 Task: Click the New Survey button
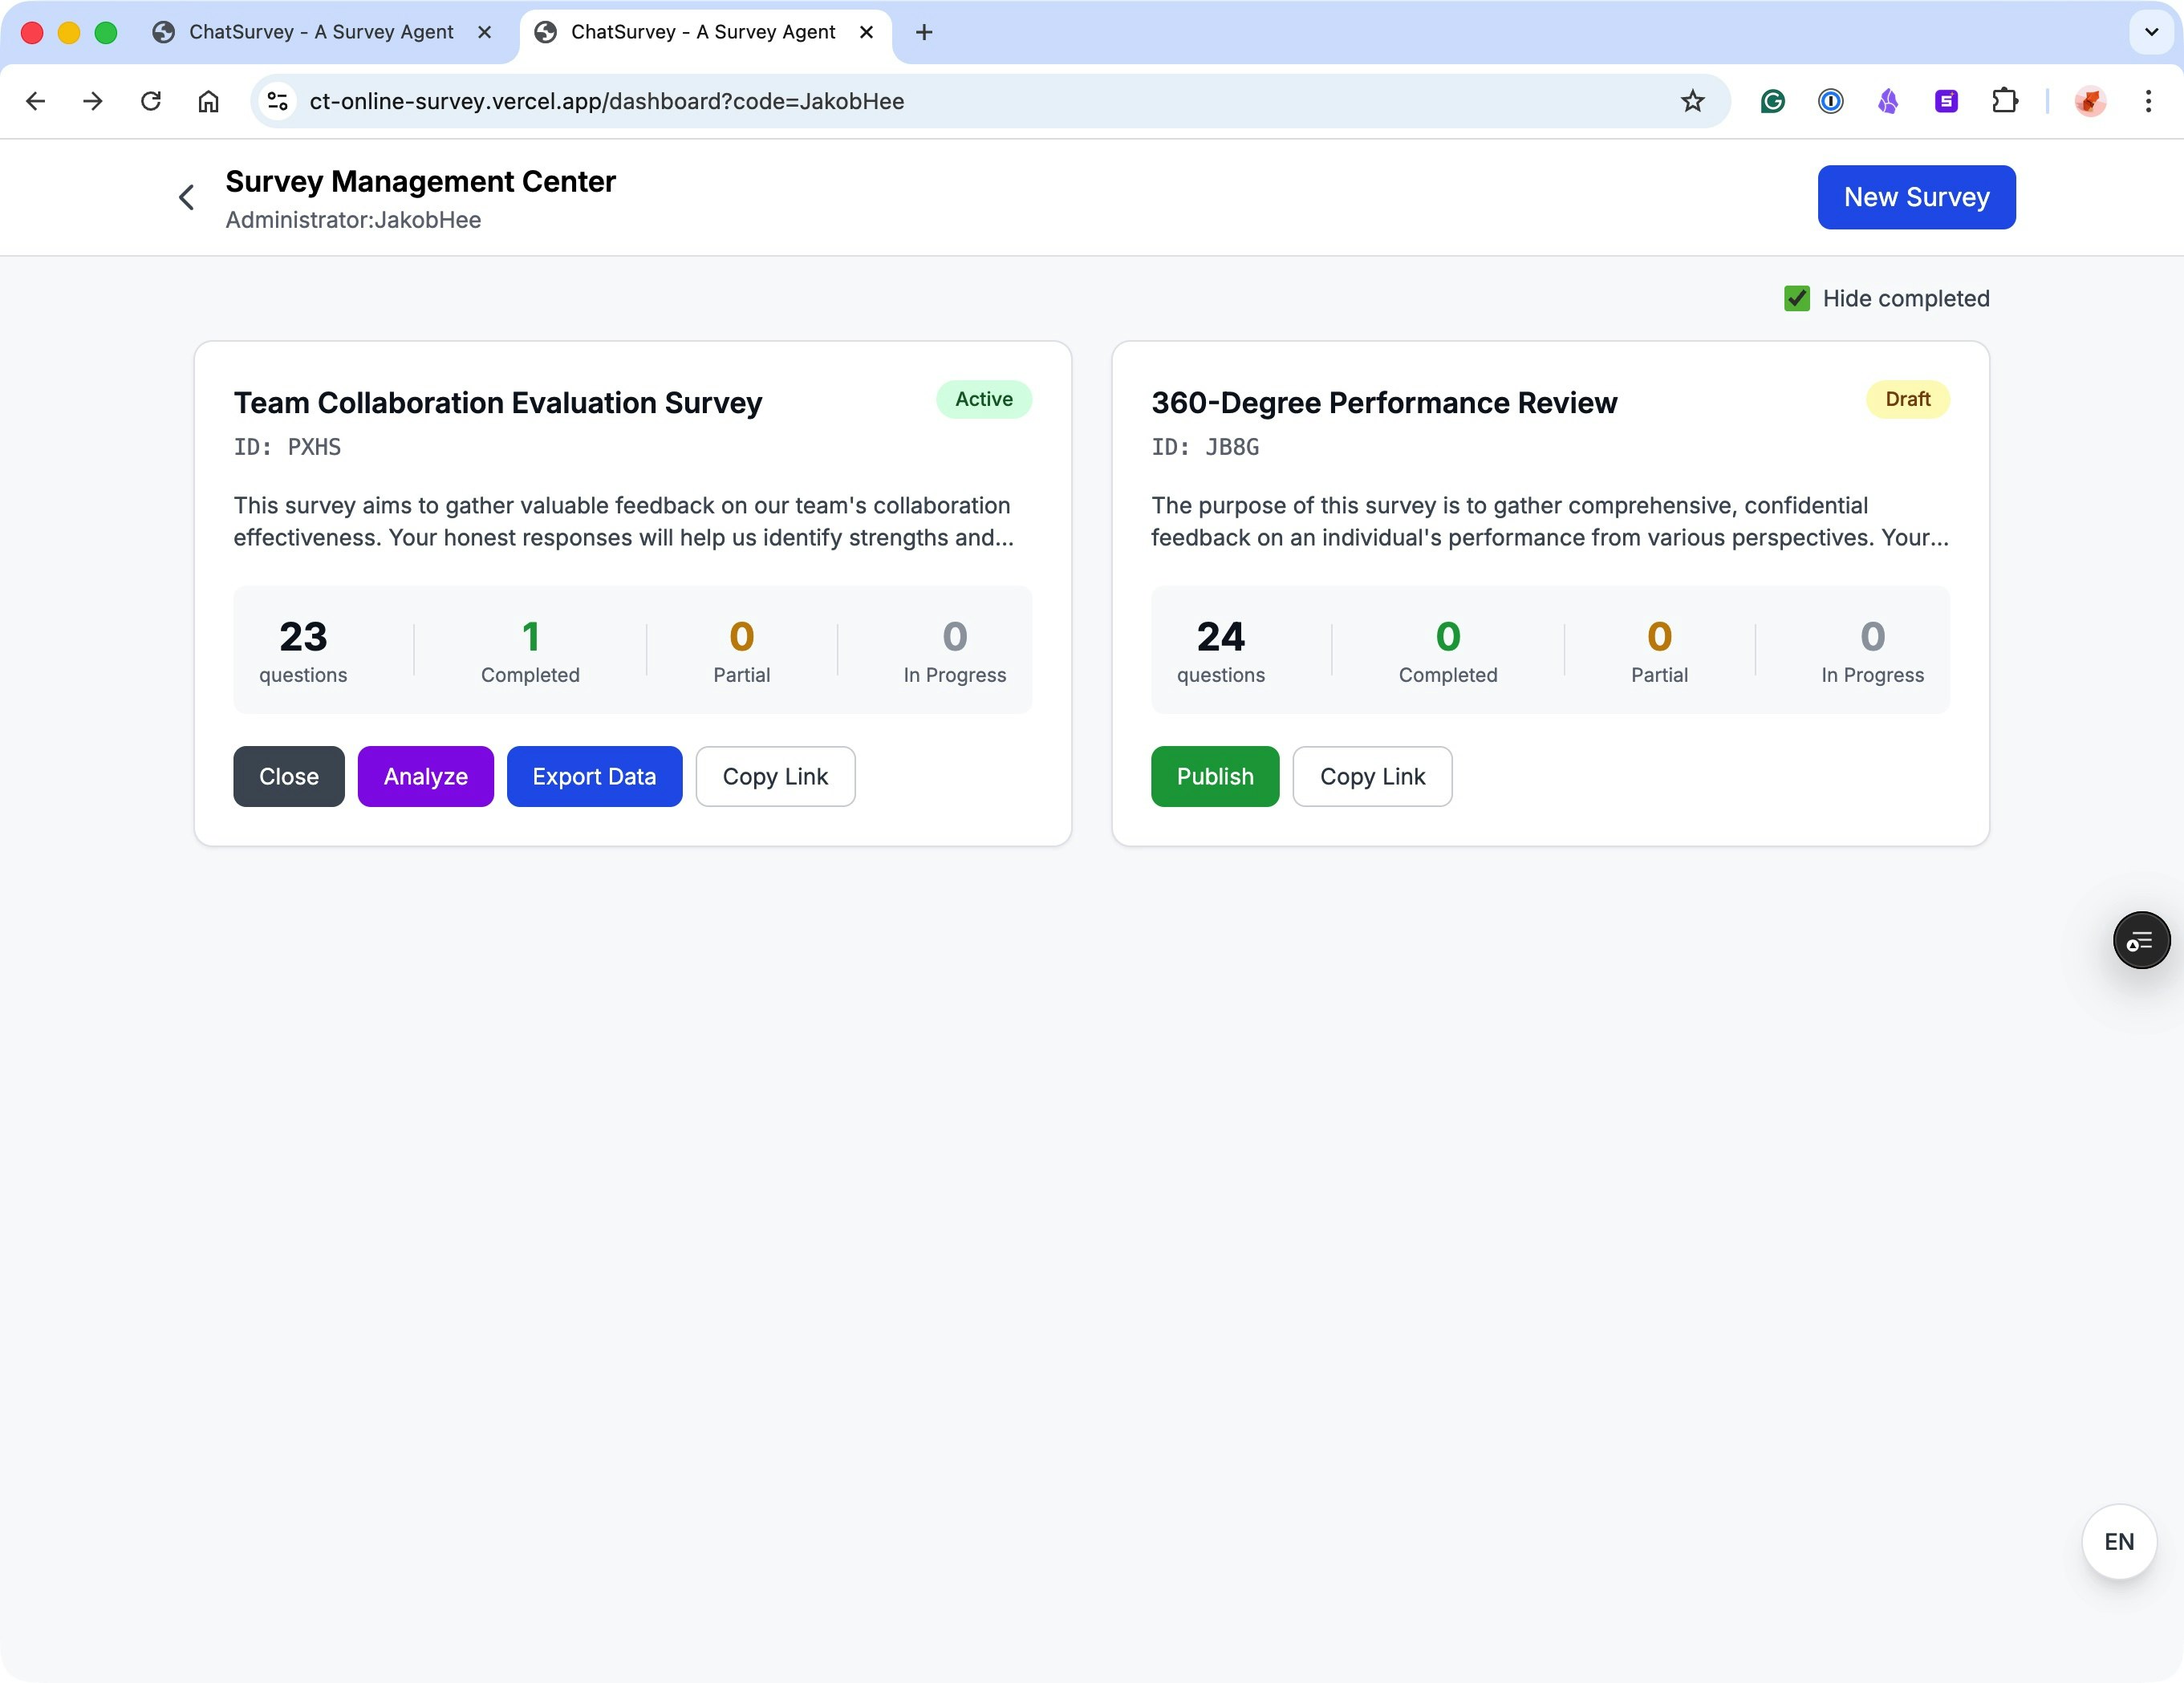1915,197
